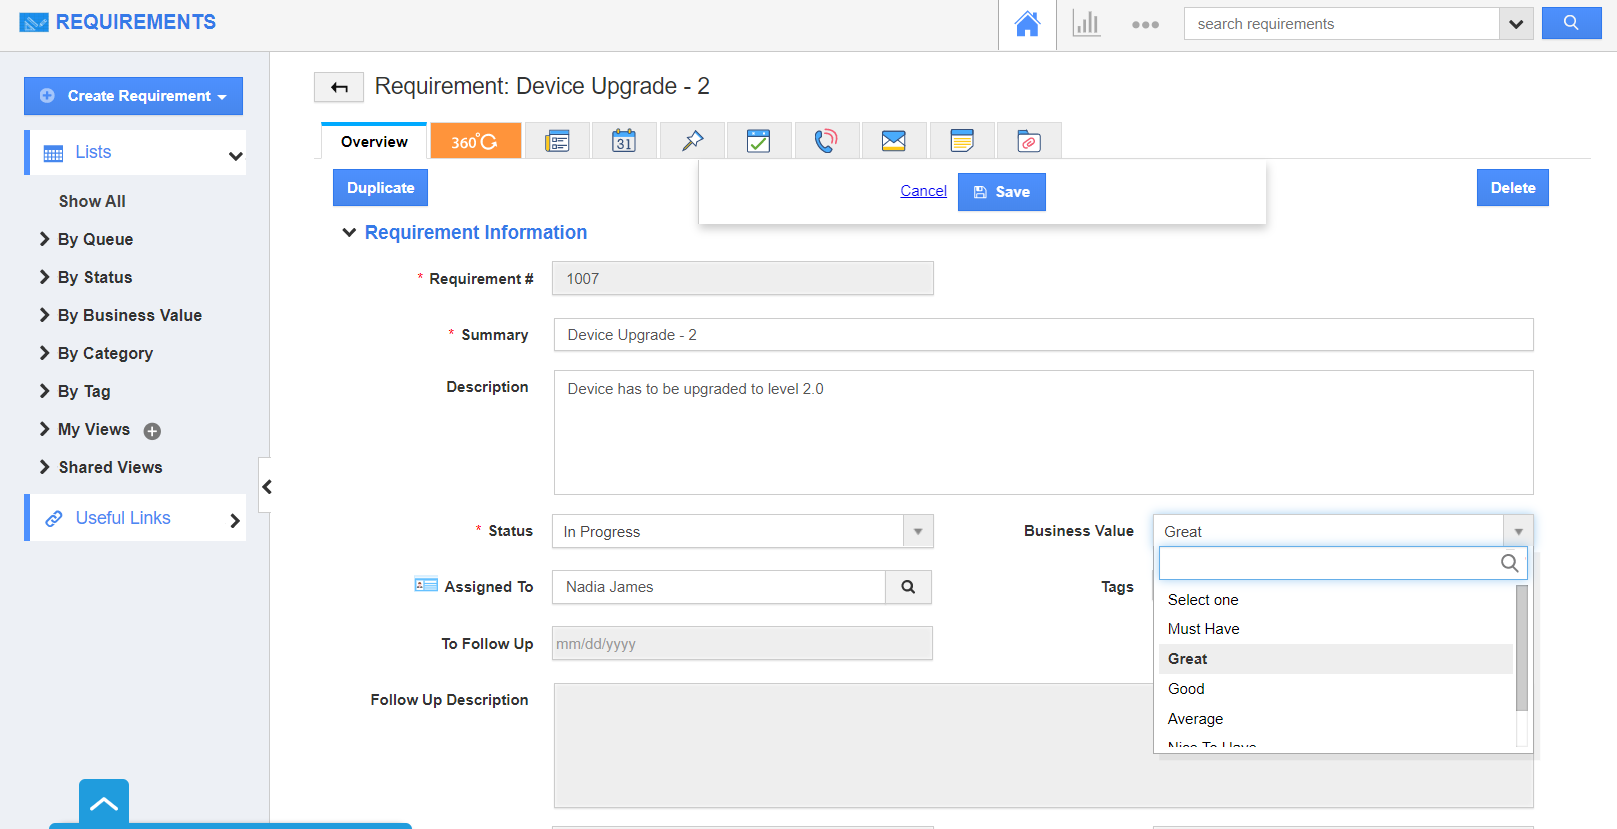Image resolution: width=1617 pixels, height=829 pixels.
Task: Click the Business Value list scrollbar
Action: tap(1522, 648)
